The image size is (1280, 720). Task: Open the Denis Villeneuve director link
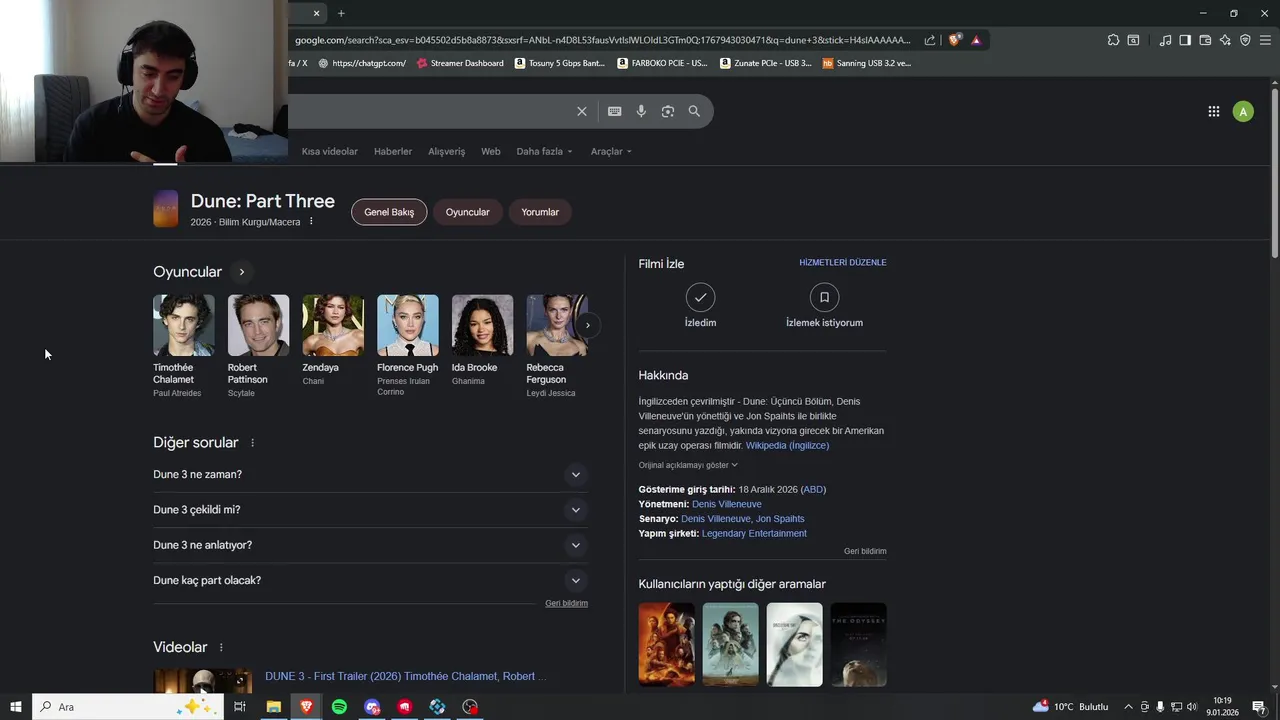[x=727, y=505]
